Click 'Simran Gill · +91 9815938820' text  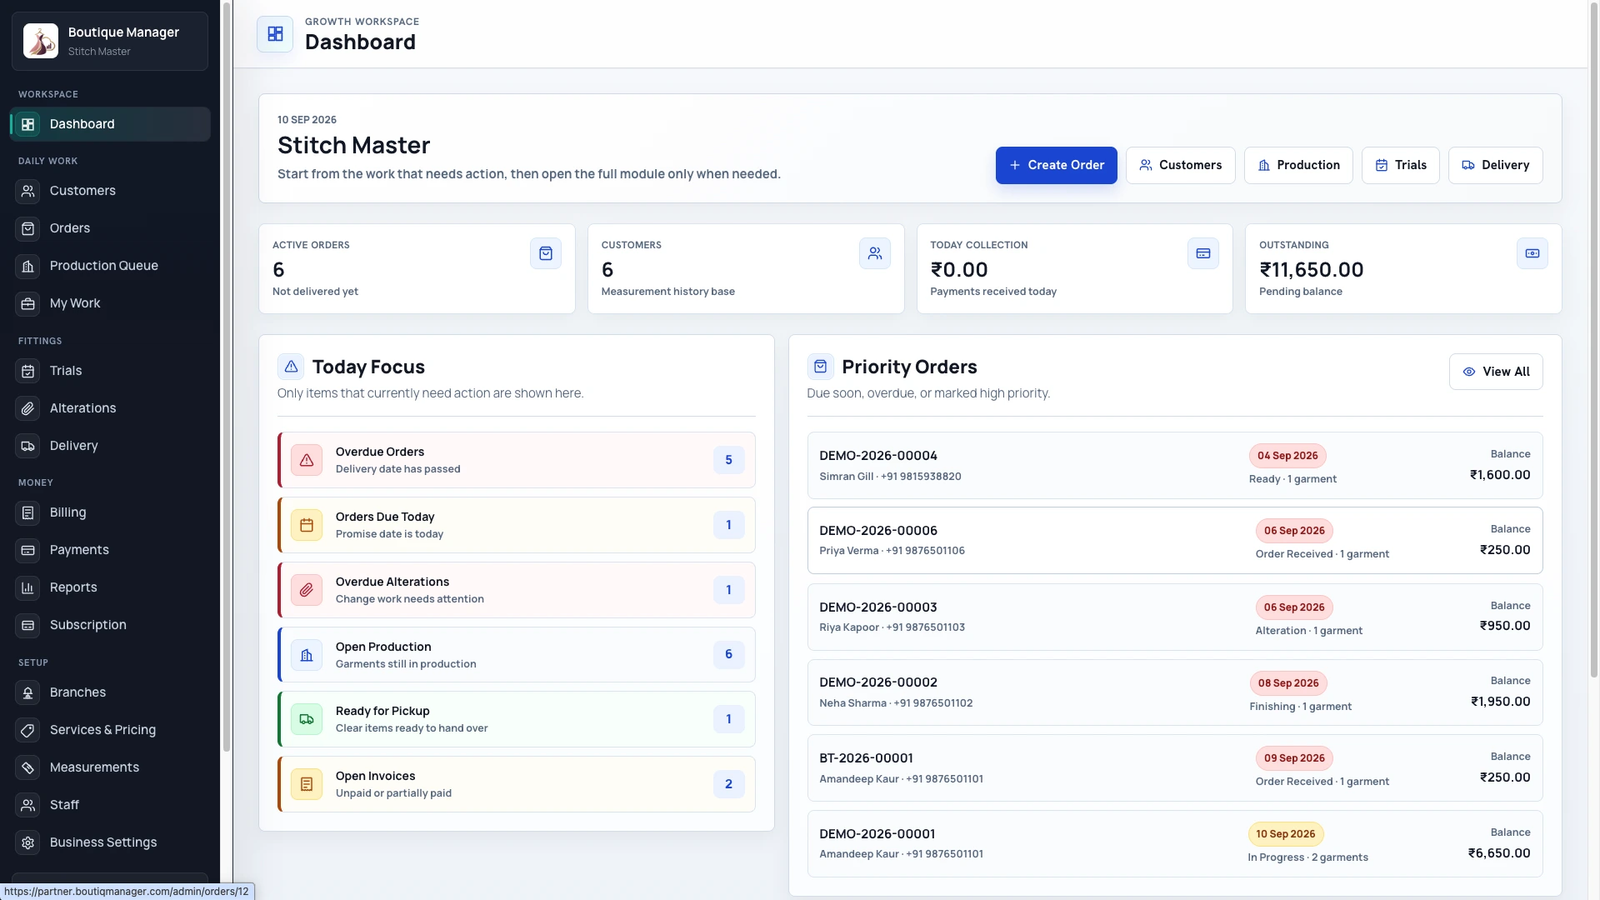(890, 477)
